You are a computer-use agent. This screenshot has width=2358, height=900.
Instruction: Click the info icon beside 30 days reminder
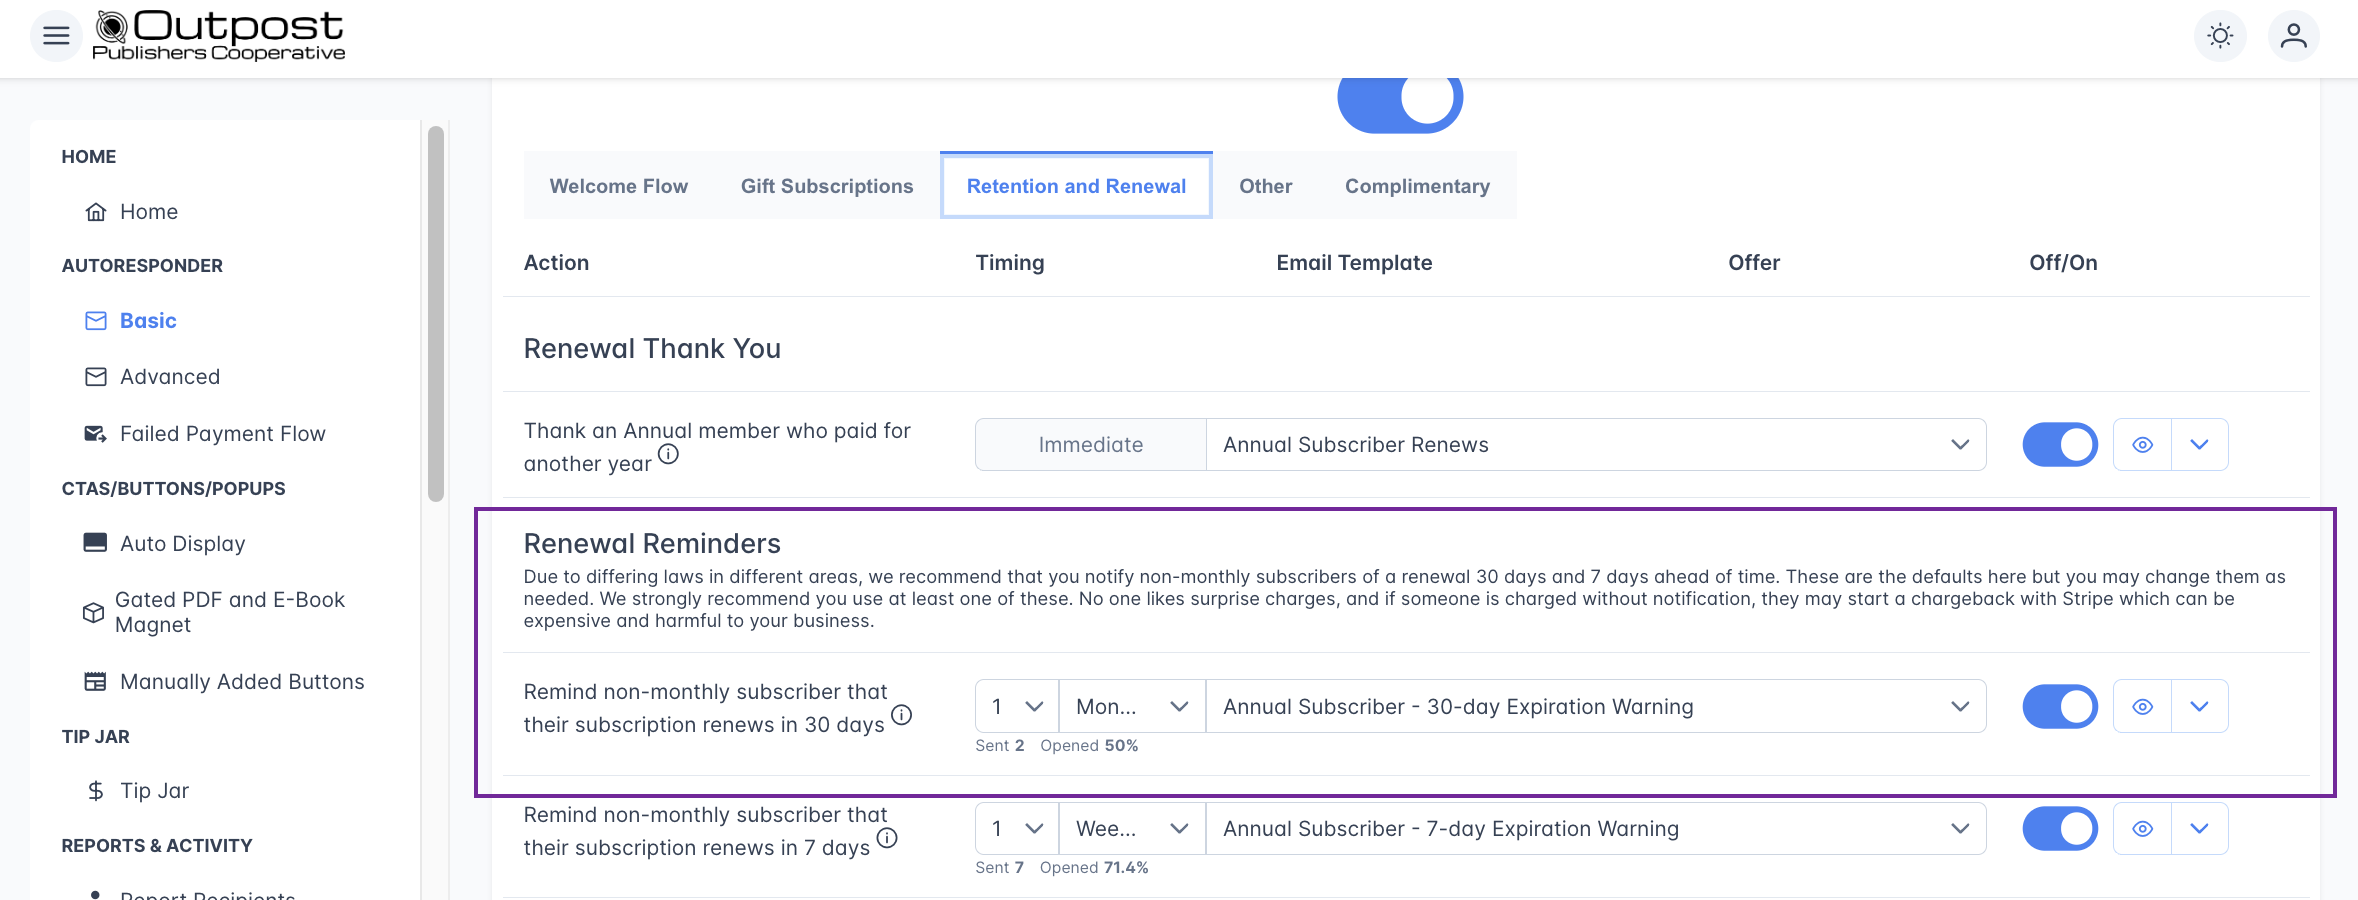pos(901,715)
